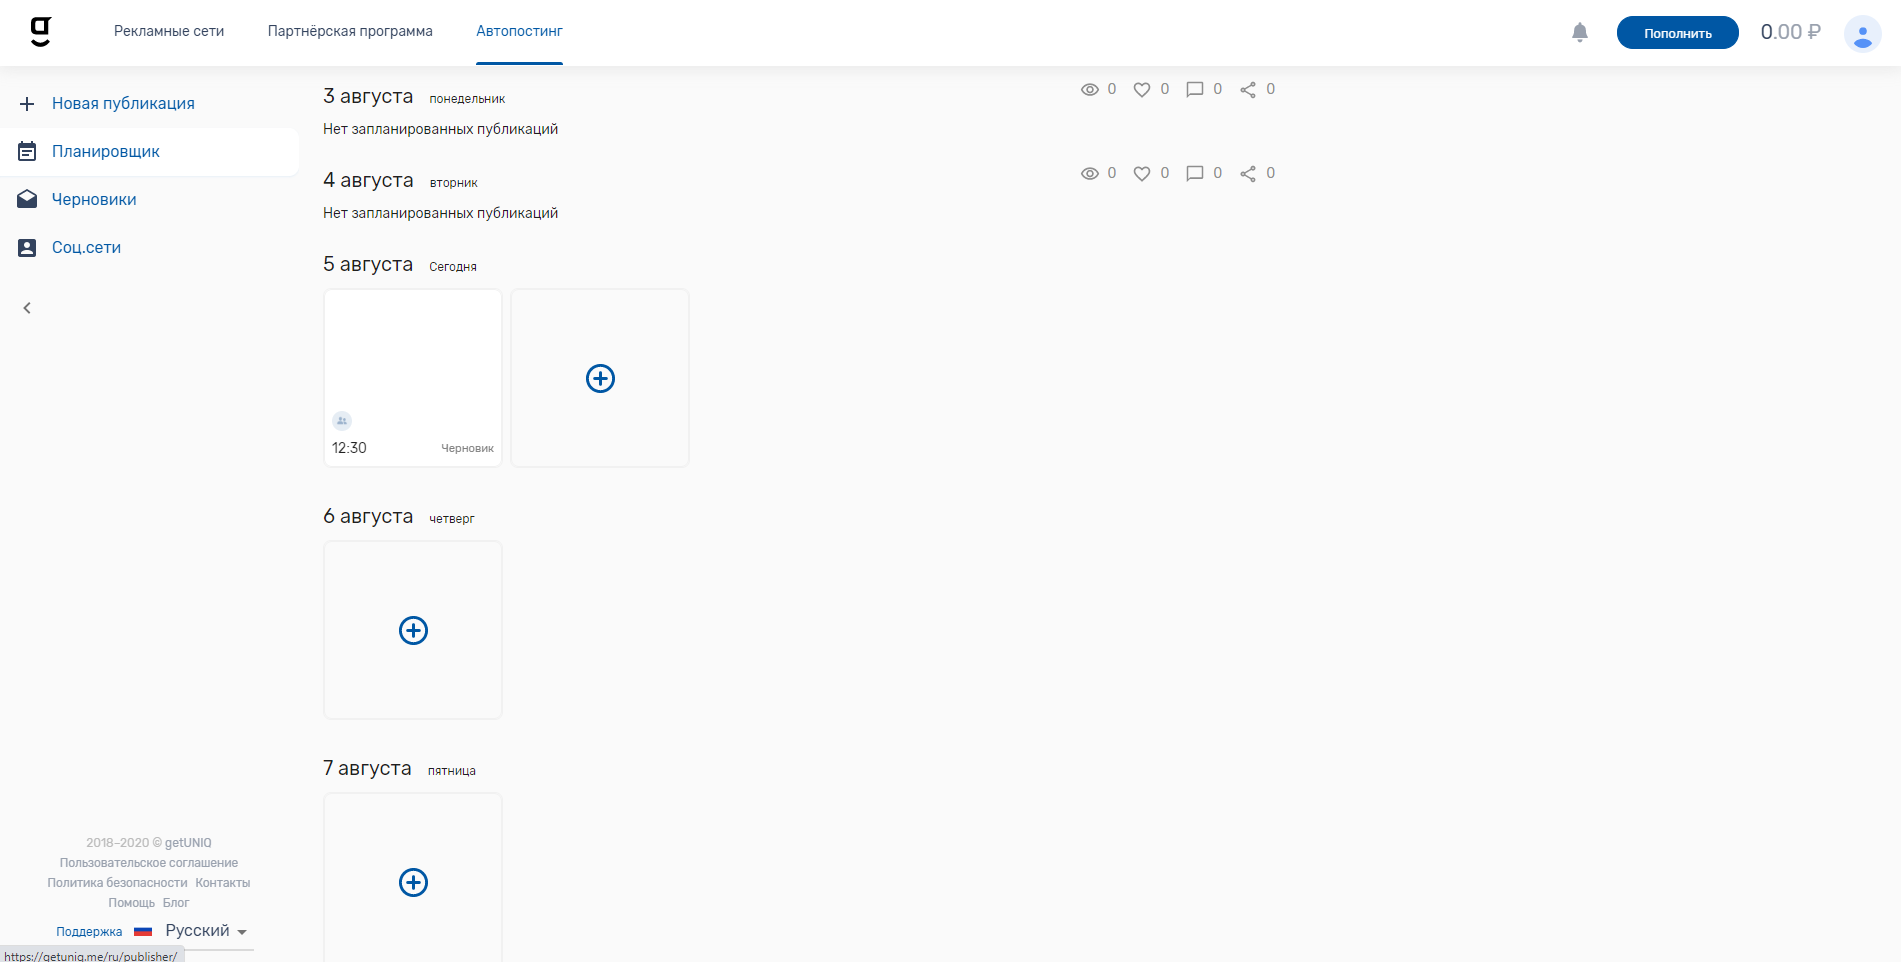The image size is (1901, 962).
Task: Select Планировщик in the sidebar
Action: (106, 152)
